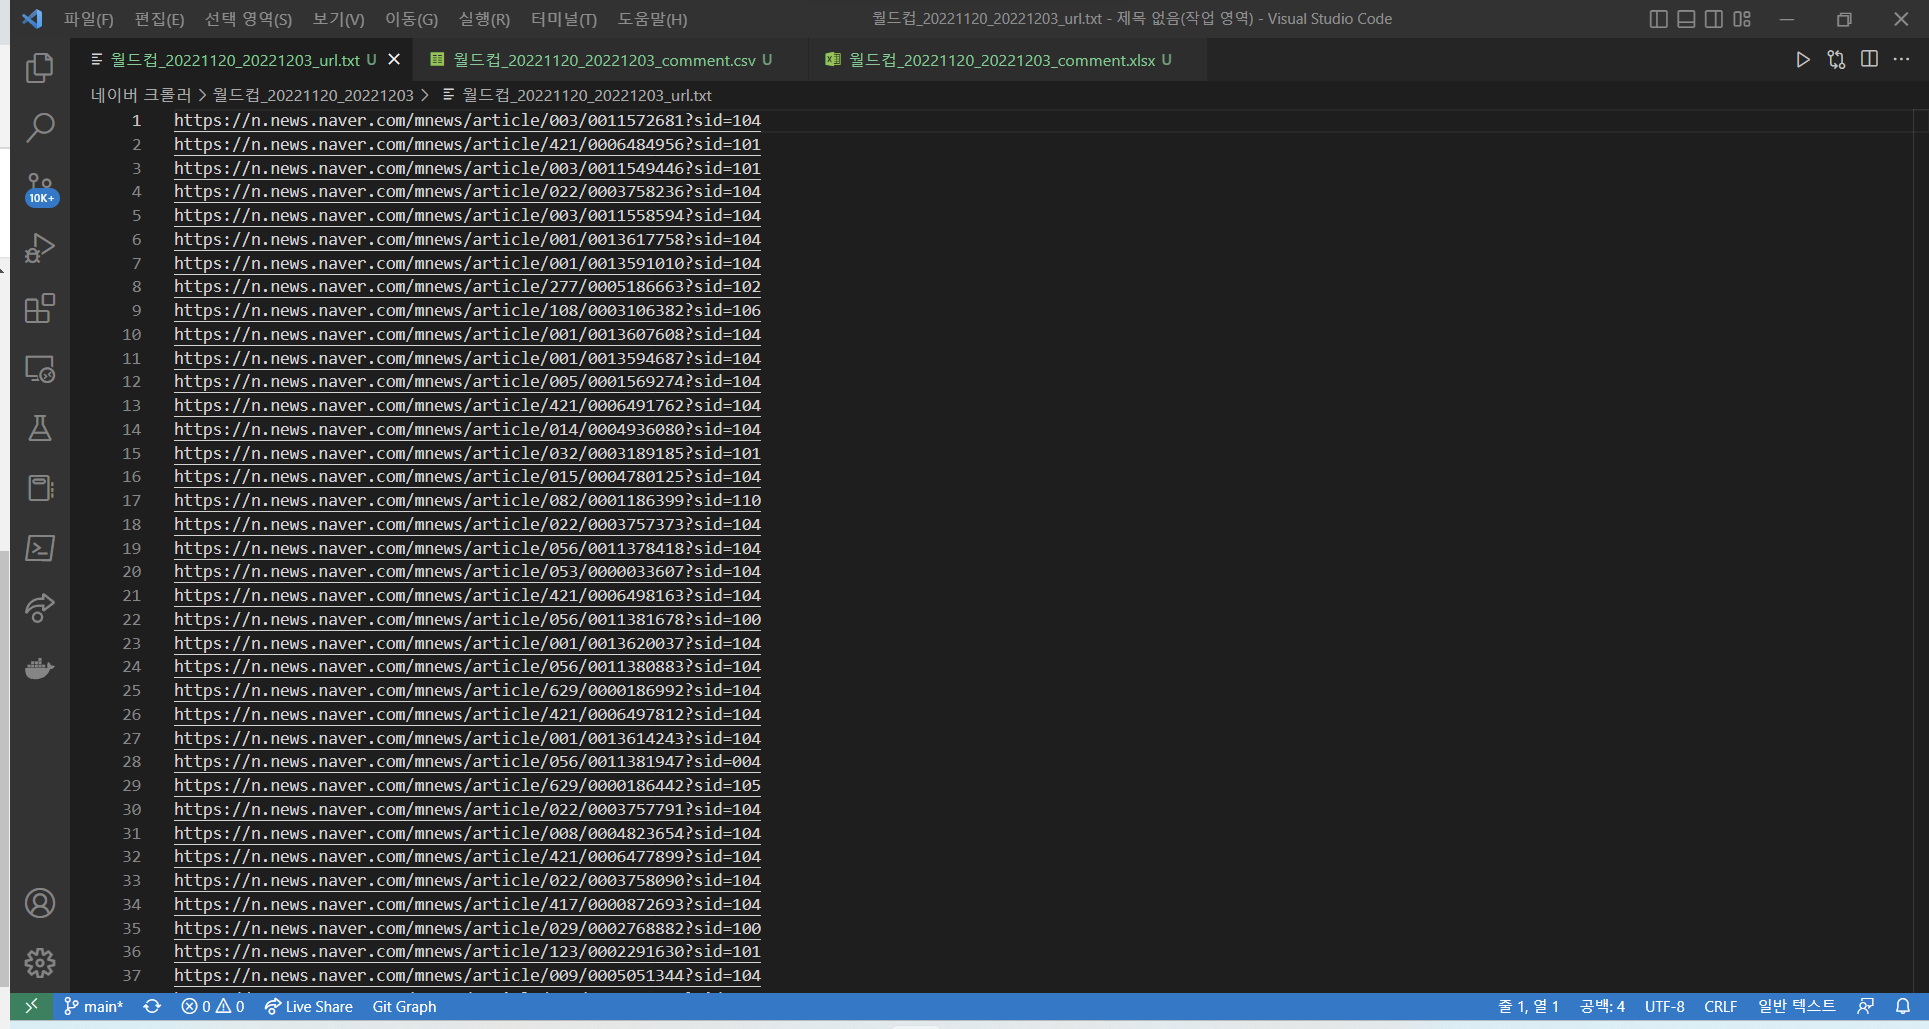
Task: Open the 선택 영역(S) menu
Action: click(x=248, y=19)
